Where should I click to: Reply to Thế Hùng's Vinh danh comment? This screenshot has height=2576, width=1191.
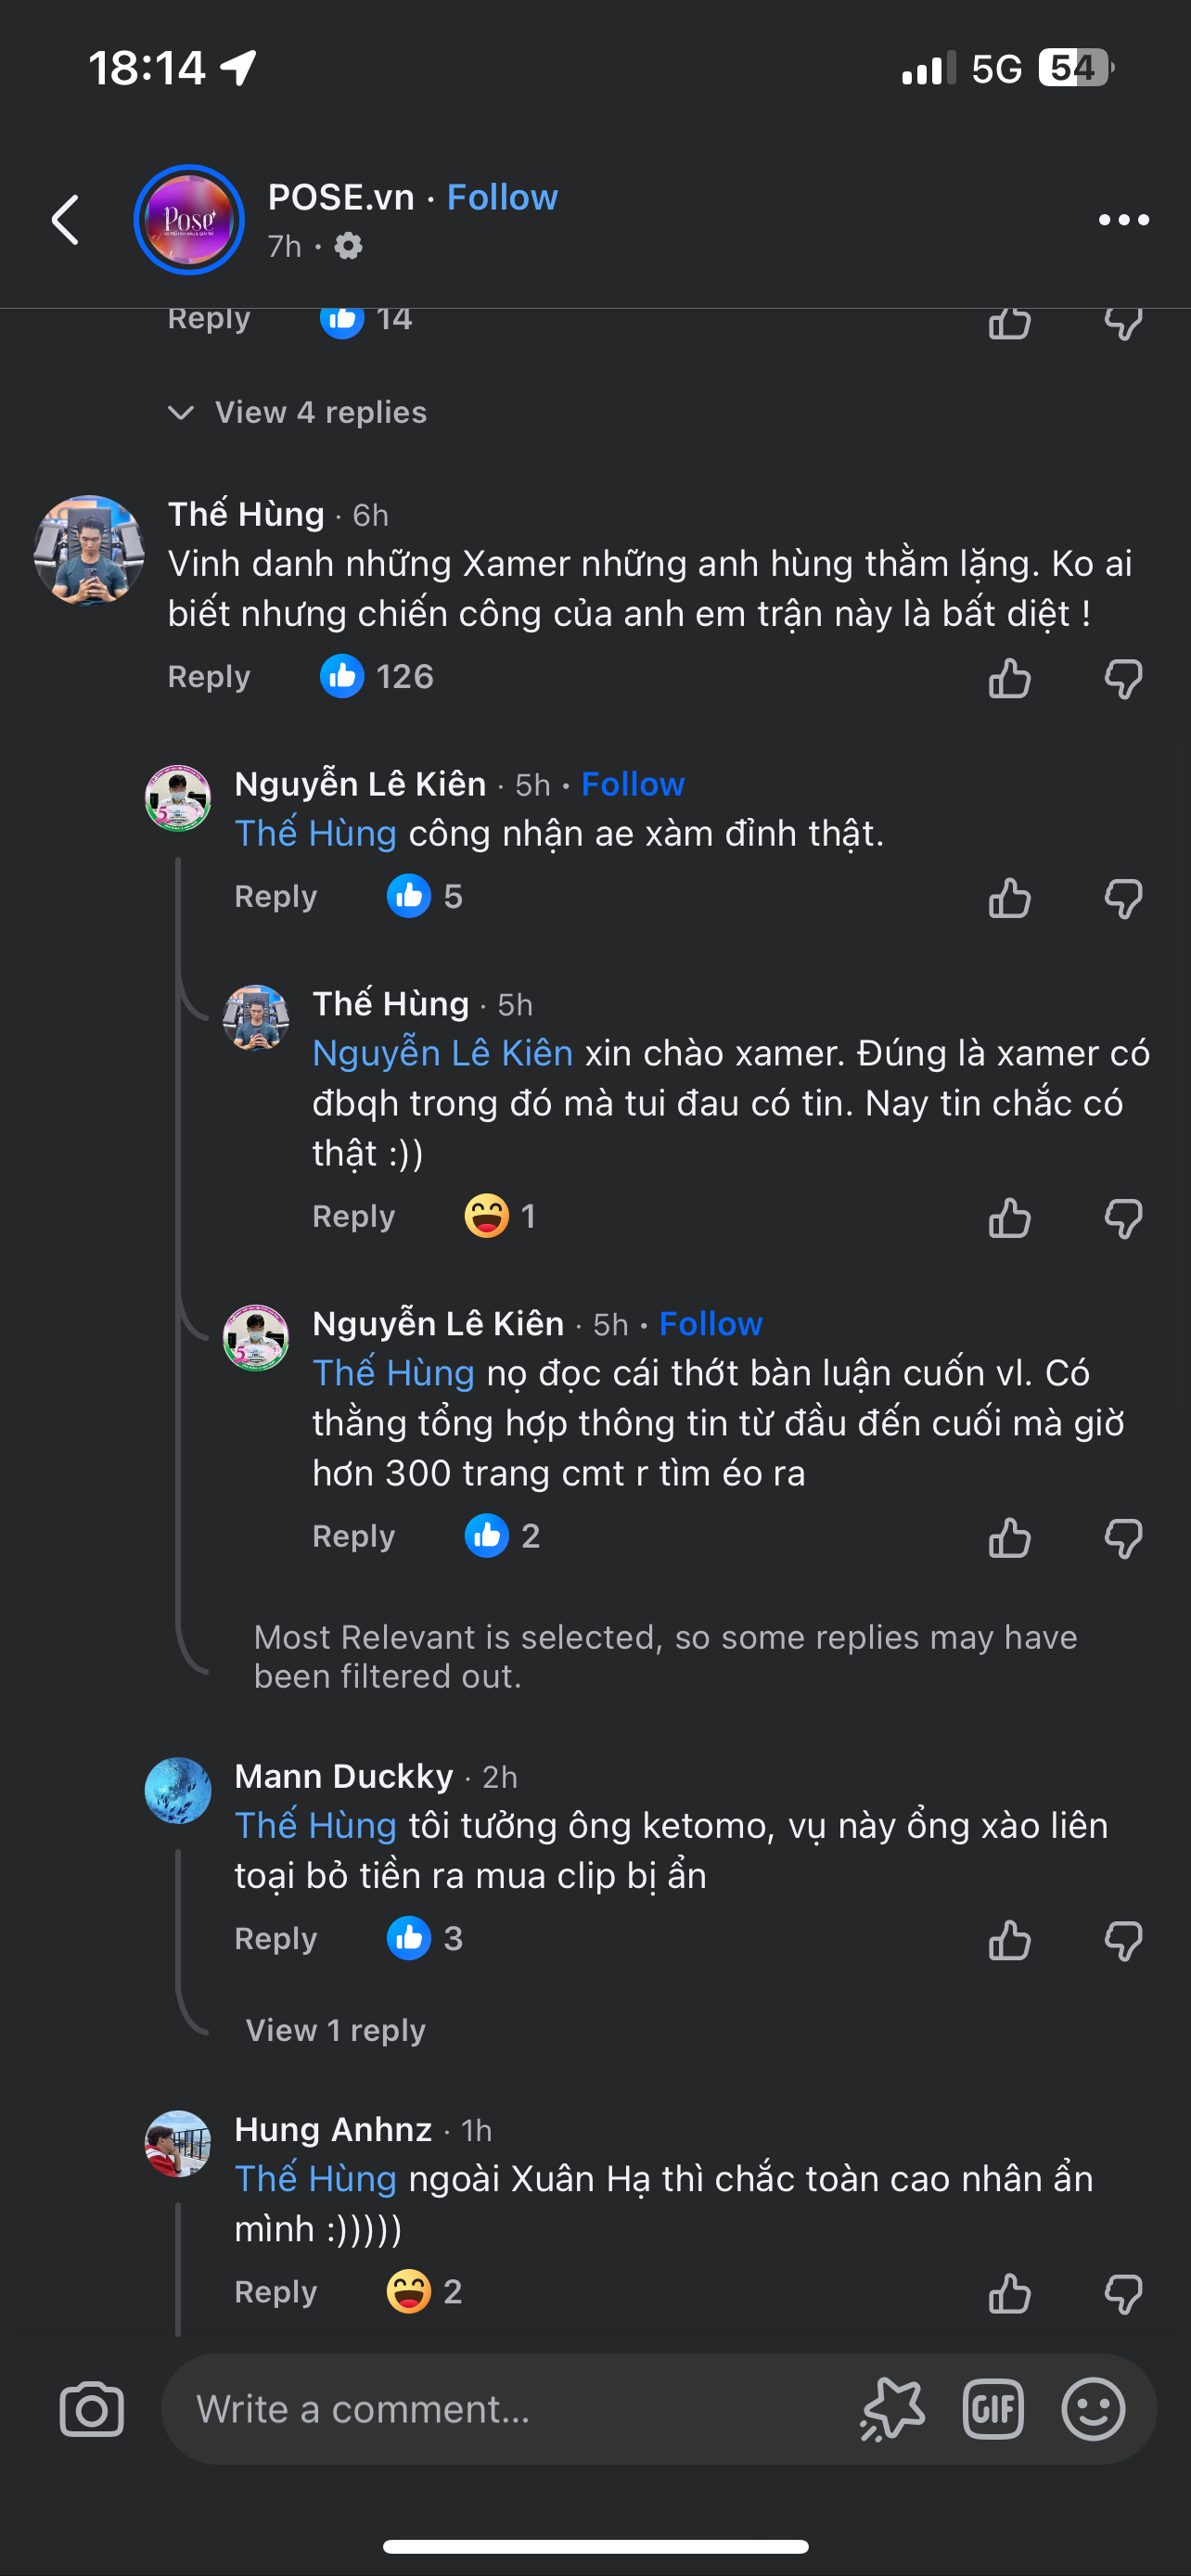[x=208, y=678]
